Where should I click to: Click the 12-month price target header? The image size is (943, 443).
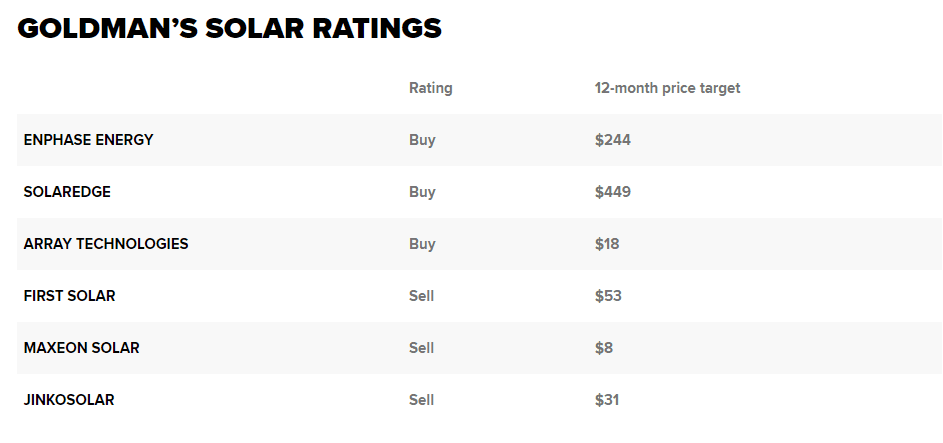click(x=667, y=88)
